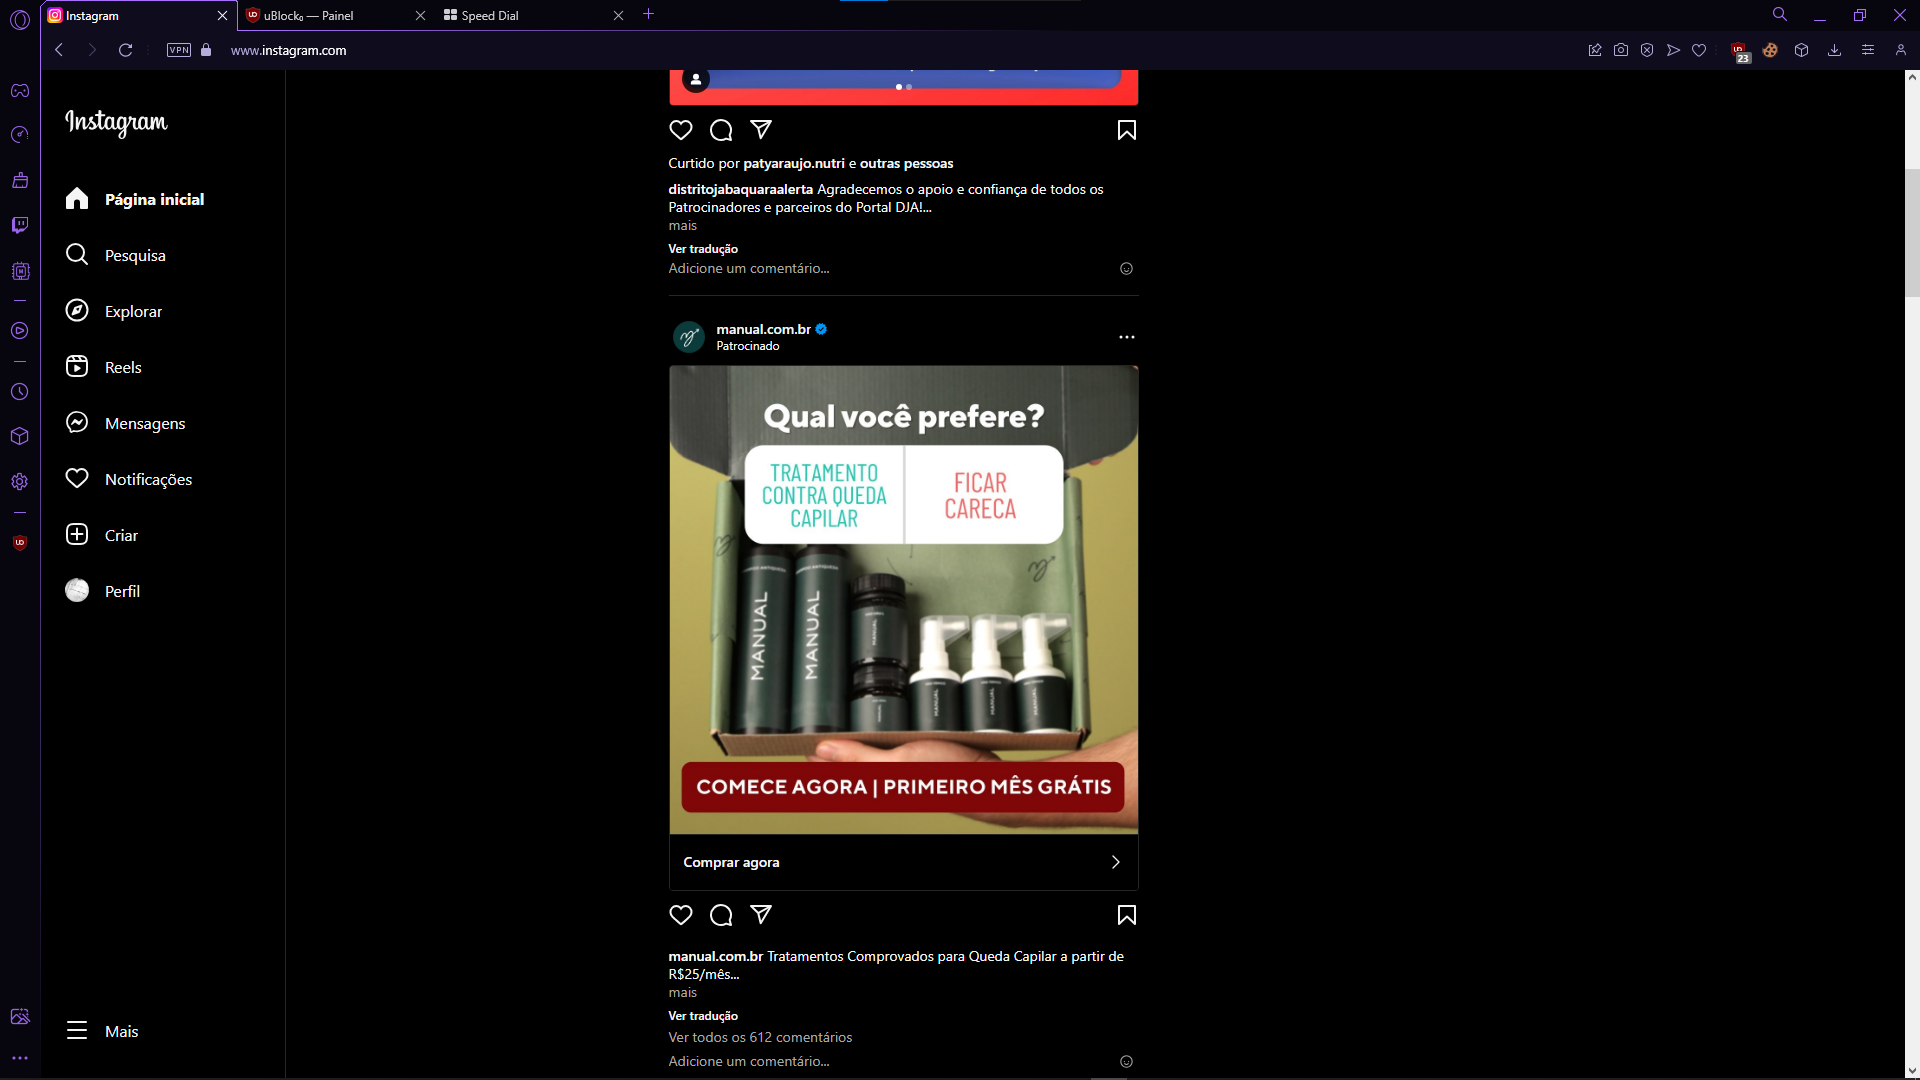Open the uBlock Origin extension popup
Image resolution: width=1920 pixels, height=1080 pixels.
[x=1740, y=50]
